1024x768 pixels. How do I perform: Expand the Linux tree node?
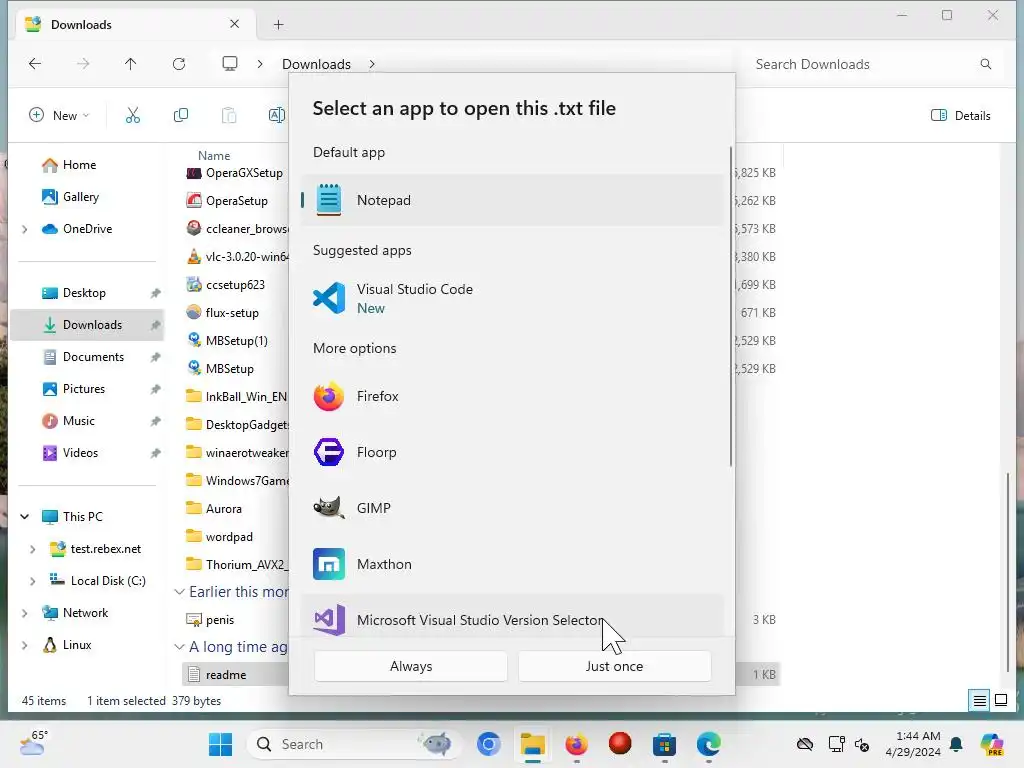pos(25,645)
